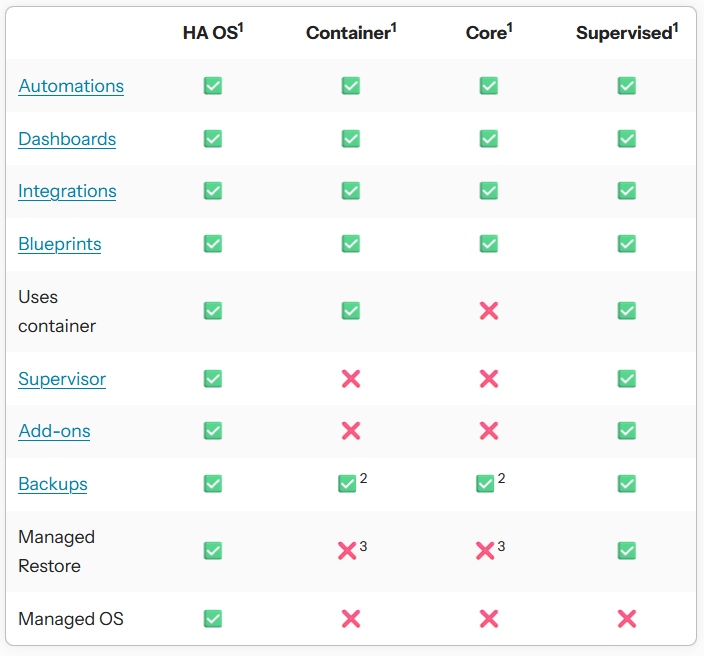The height and width of the screenshot is (656, 704).
Task: Open the Supervisor link
Action: (62, 379)
